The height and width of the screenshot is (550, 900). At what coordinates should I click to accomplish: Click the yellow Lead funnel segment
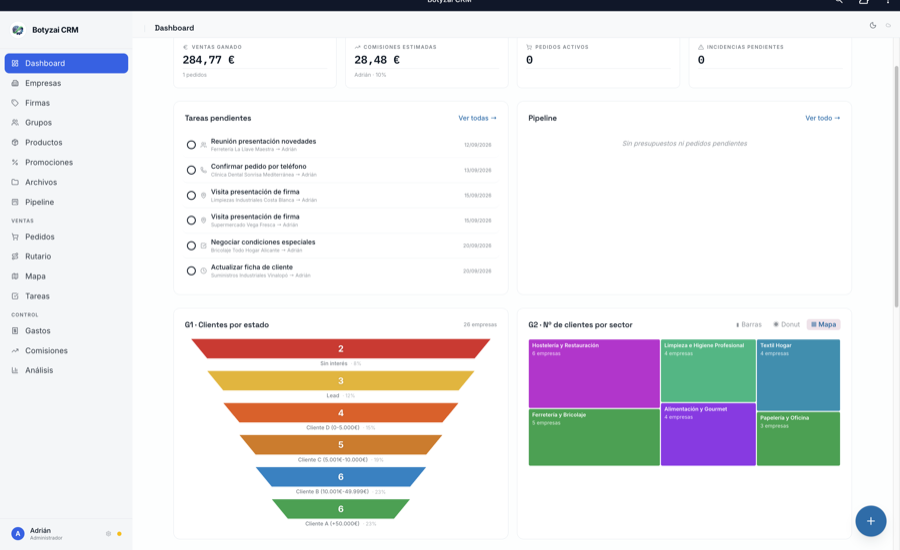(340, 381)
